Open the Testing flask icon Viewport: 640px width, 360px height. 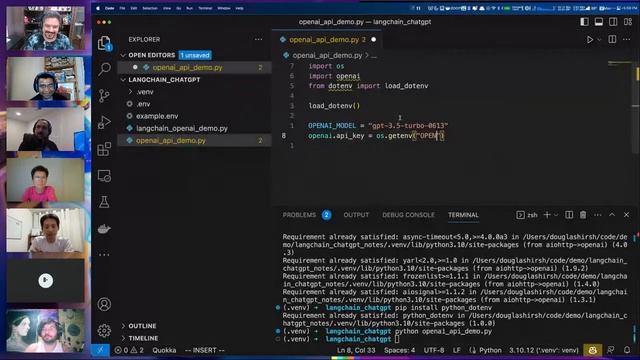[104, 202]
